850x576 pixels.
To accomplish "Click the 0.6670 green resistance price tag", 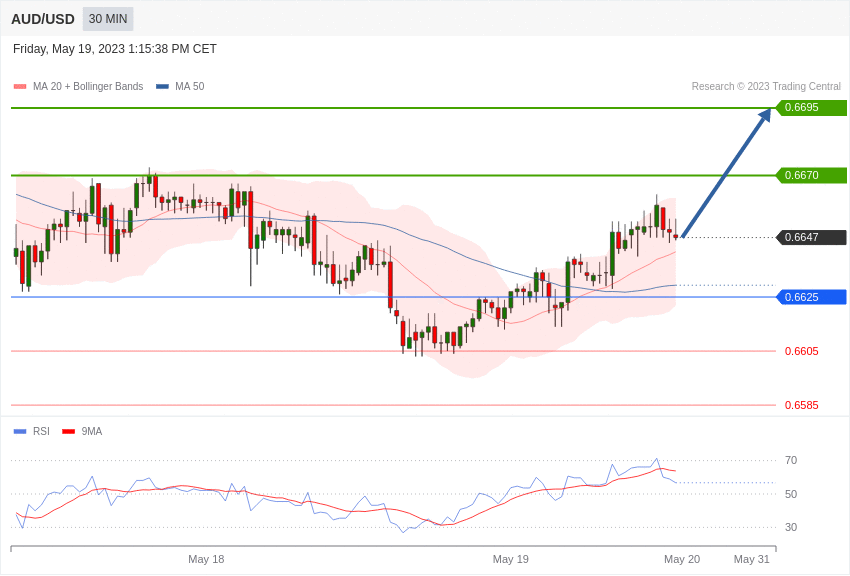I will [x=811, y=175].
